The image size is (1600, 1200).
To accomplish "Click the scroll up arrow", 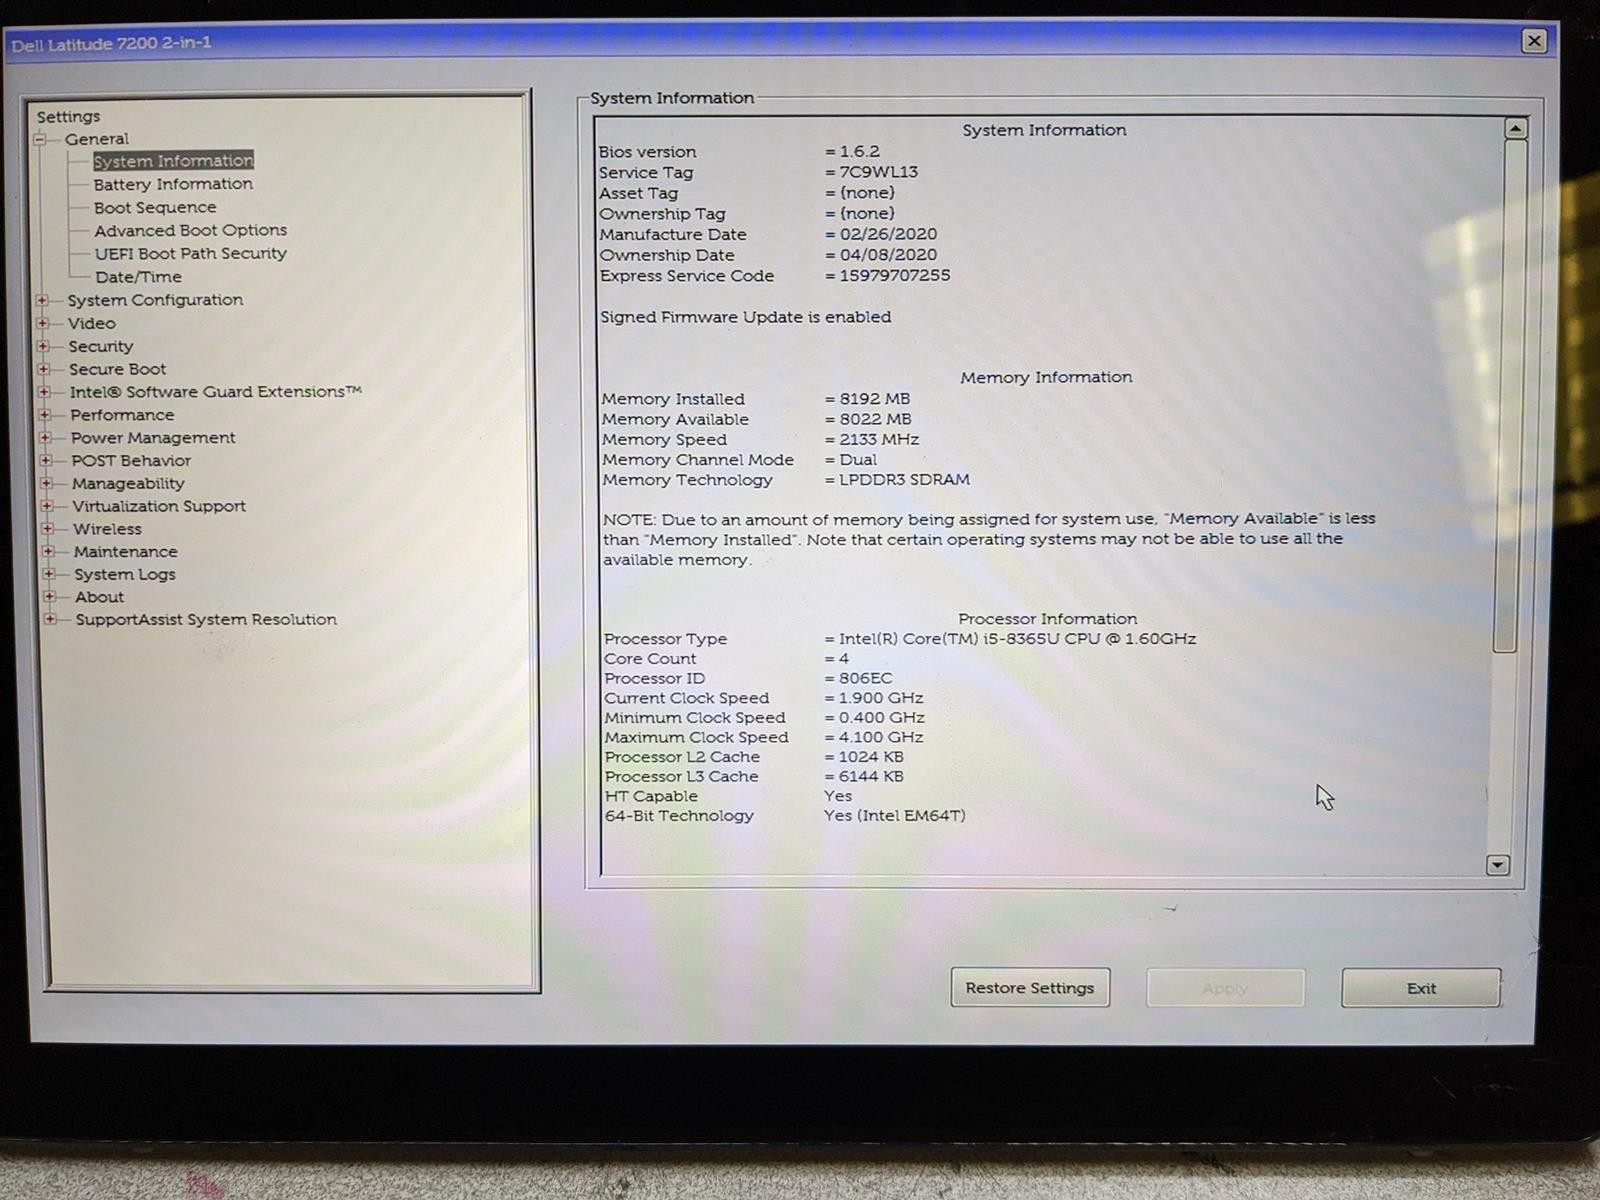I will point(1515,129).
